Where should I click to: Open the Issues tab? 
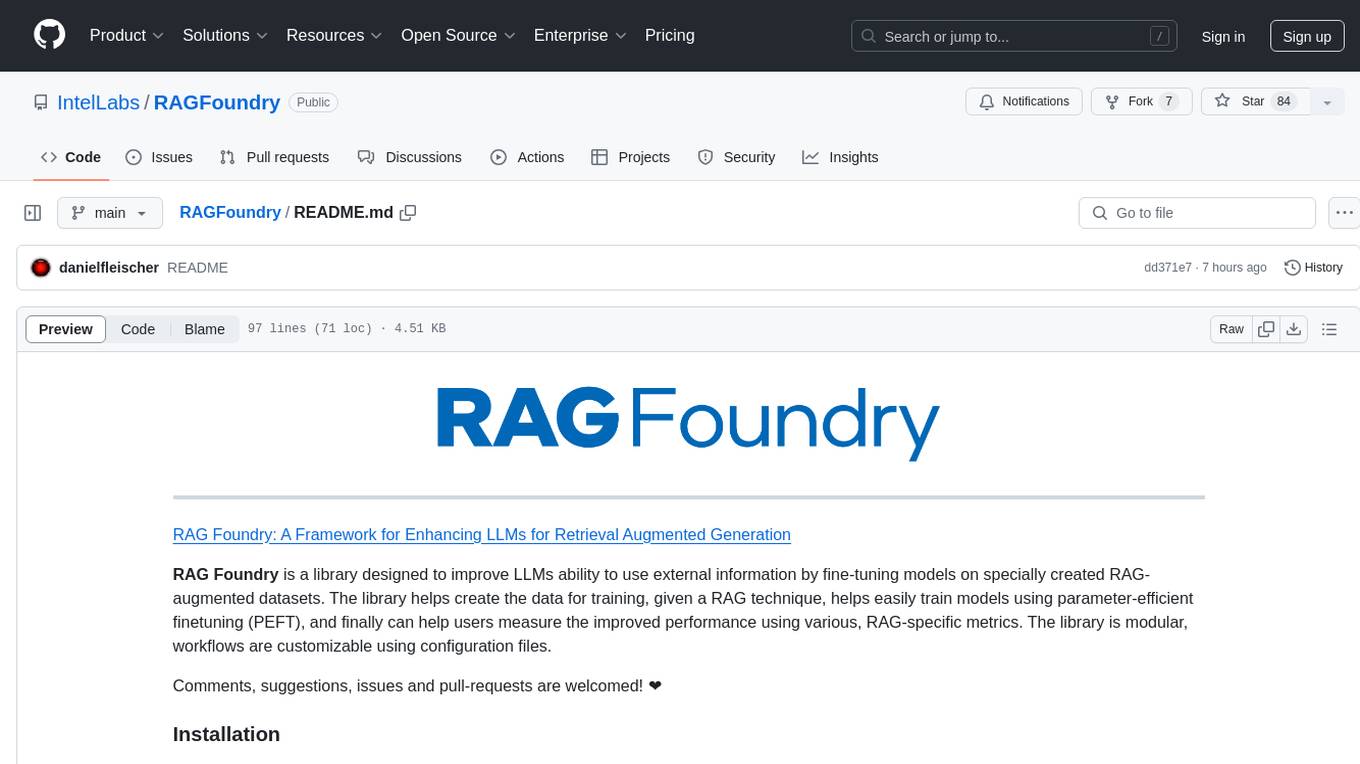[x=159, y=157]
